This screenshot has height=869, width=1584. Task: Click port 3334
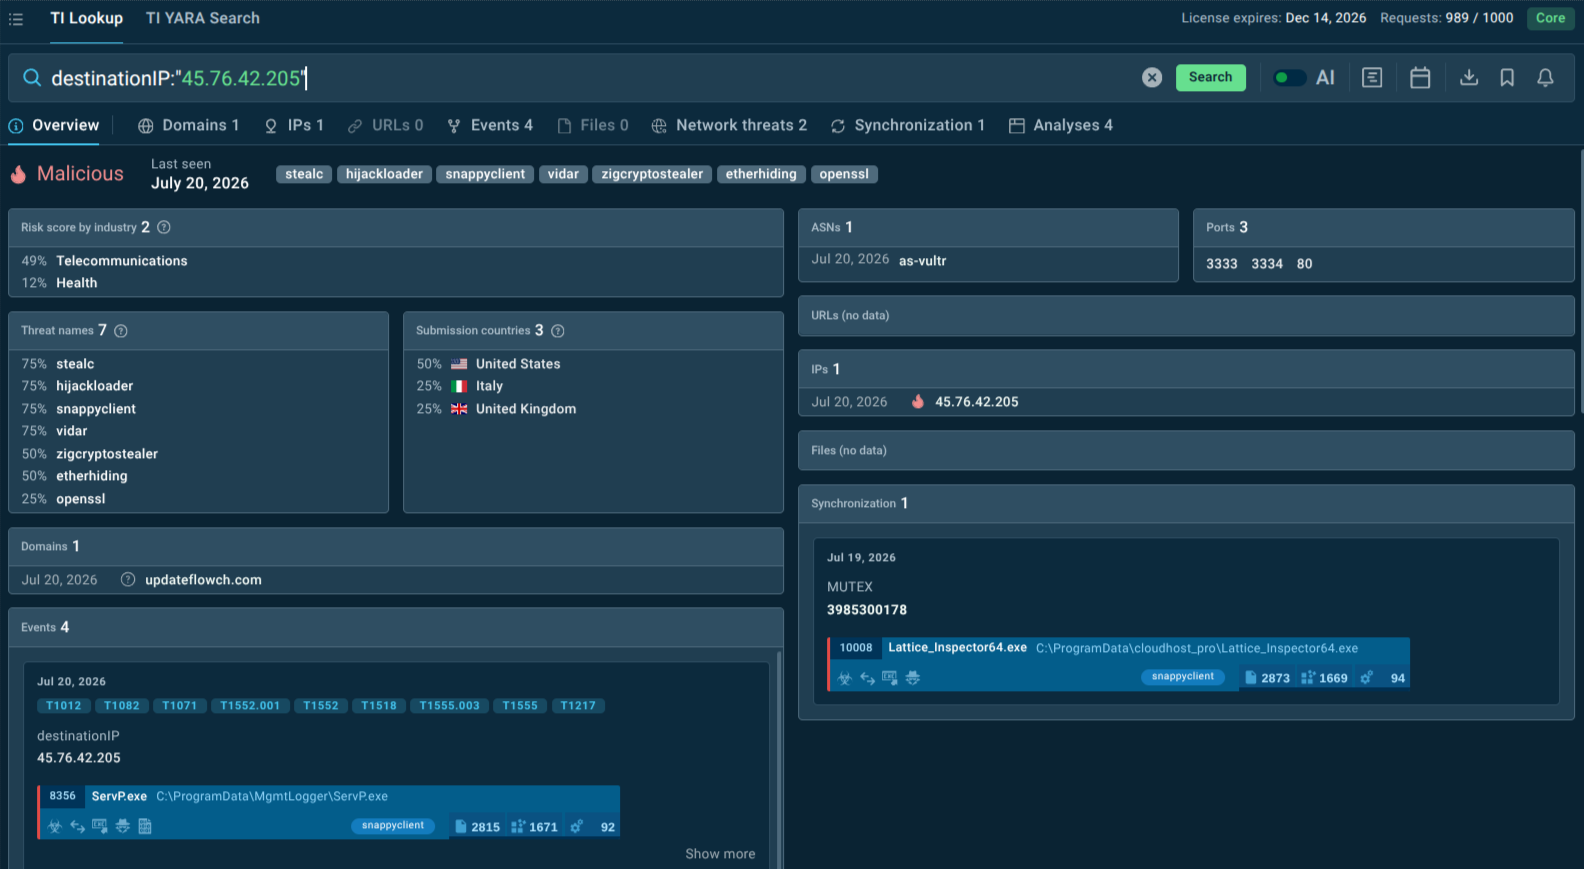1267,264
